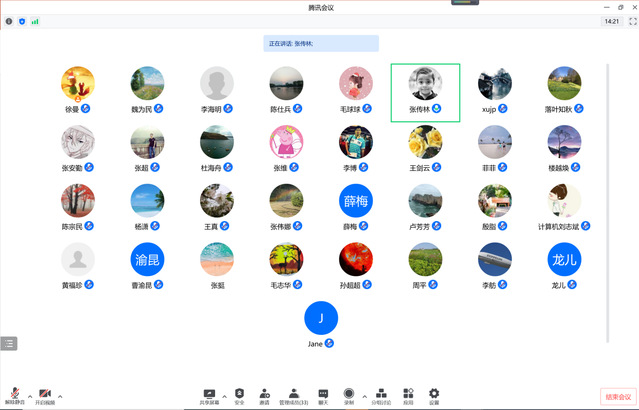Click the red End Meeting button

617,397
